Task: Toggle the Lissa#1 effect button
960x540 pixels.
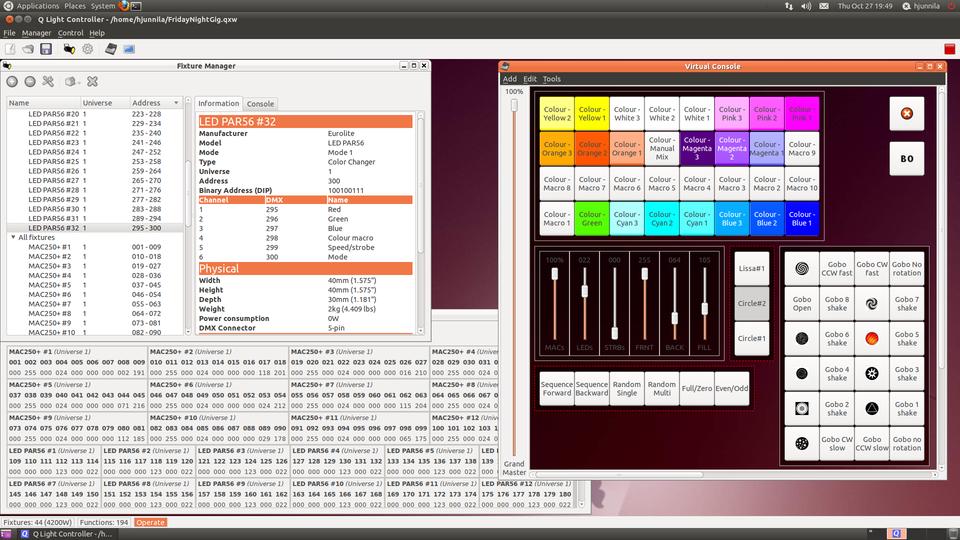Action: [x=751, y=268]
